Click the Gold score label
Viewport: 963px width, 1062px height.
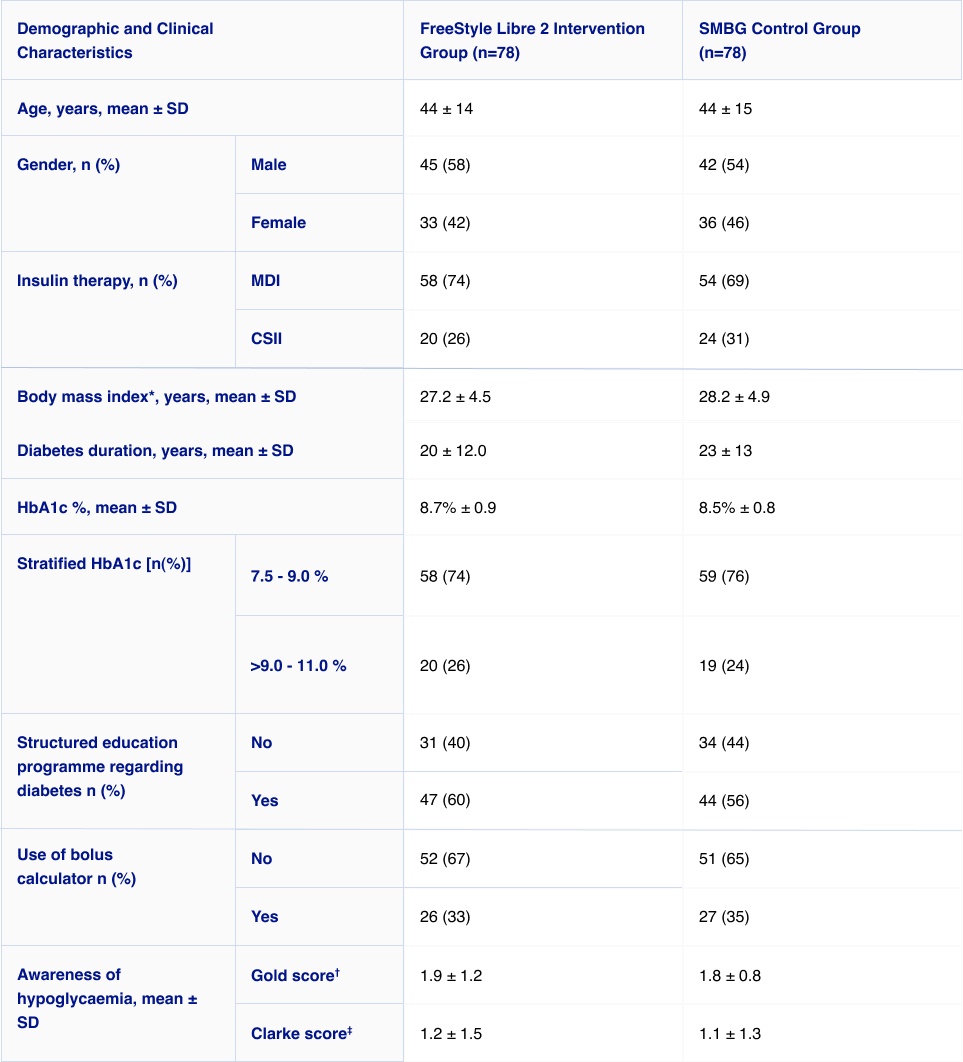(x=295, y=975)
